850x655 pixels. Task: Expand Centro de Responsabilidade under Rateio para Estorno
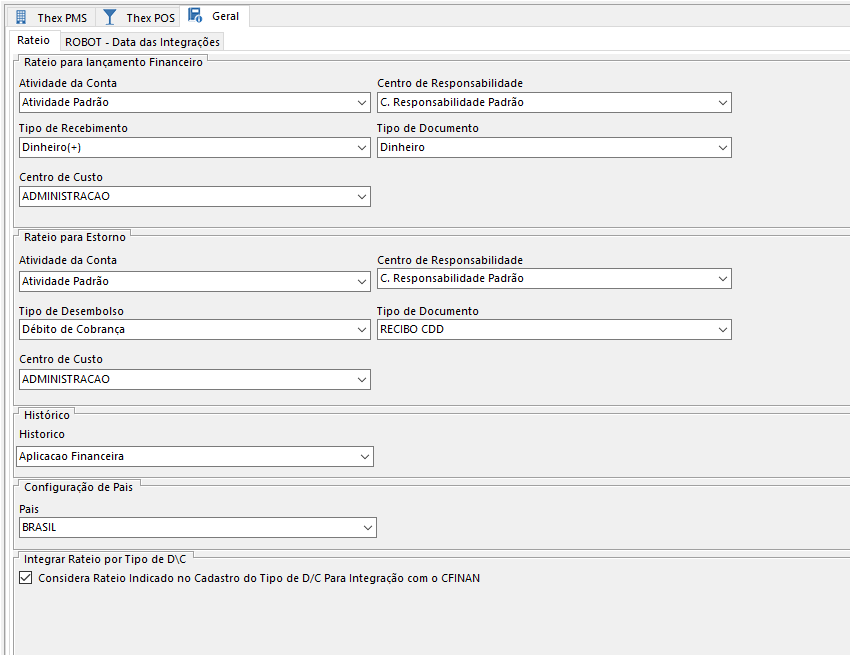click(x=722, y=279)
